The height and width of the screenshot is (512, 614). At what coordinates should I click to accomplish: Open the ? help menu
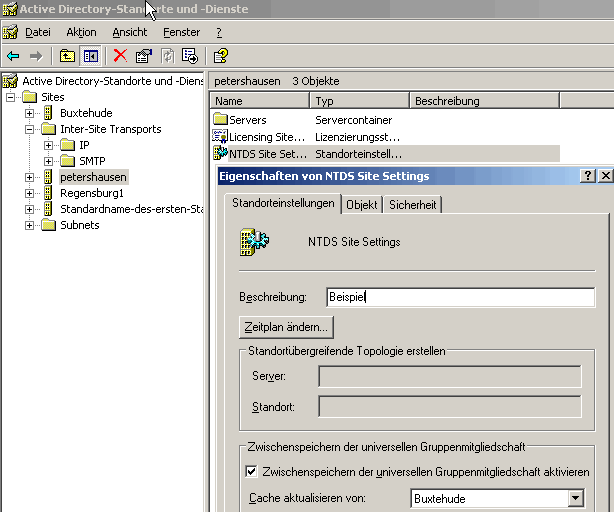point(219,32)
